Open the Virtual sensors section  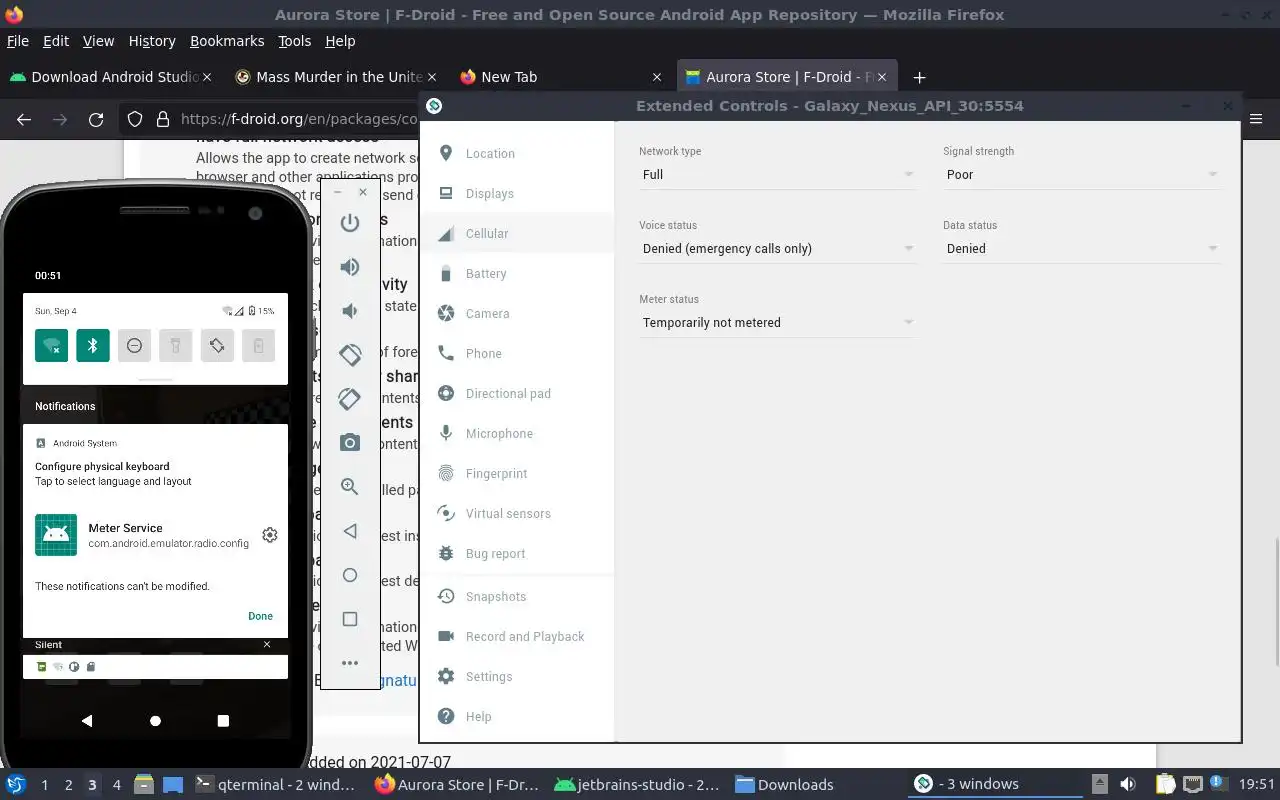[516, 513]
